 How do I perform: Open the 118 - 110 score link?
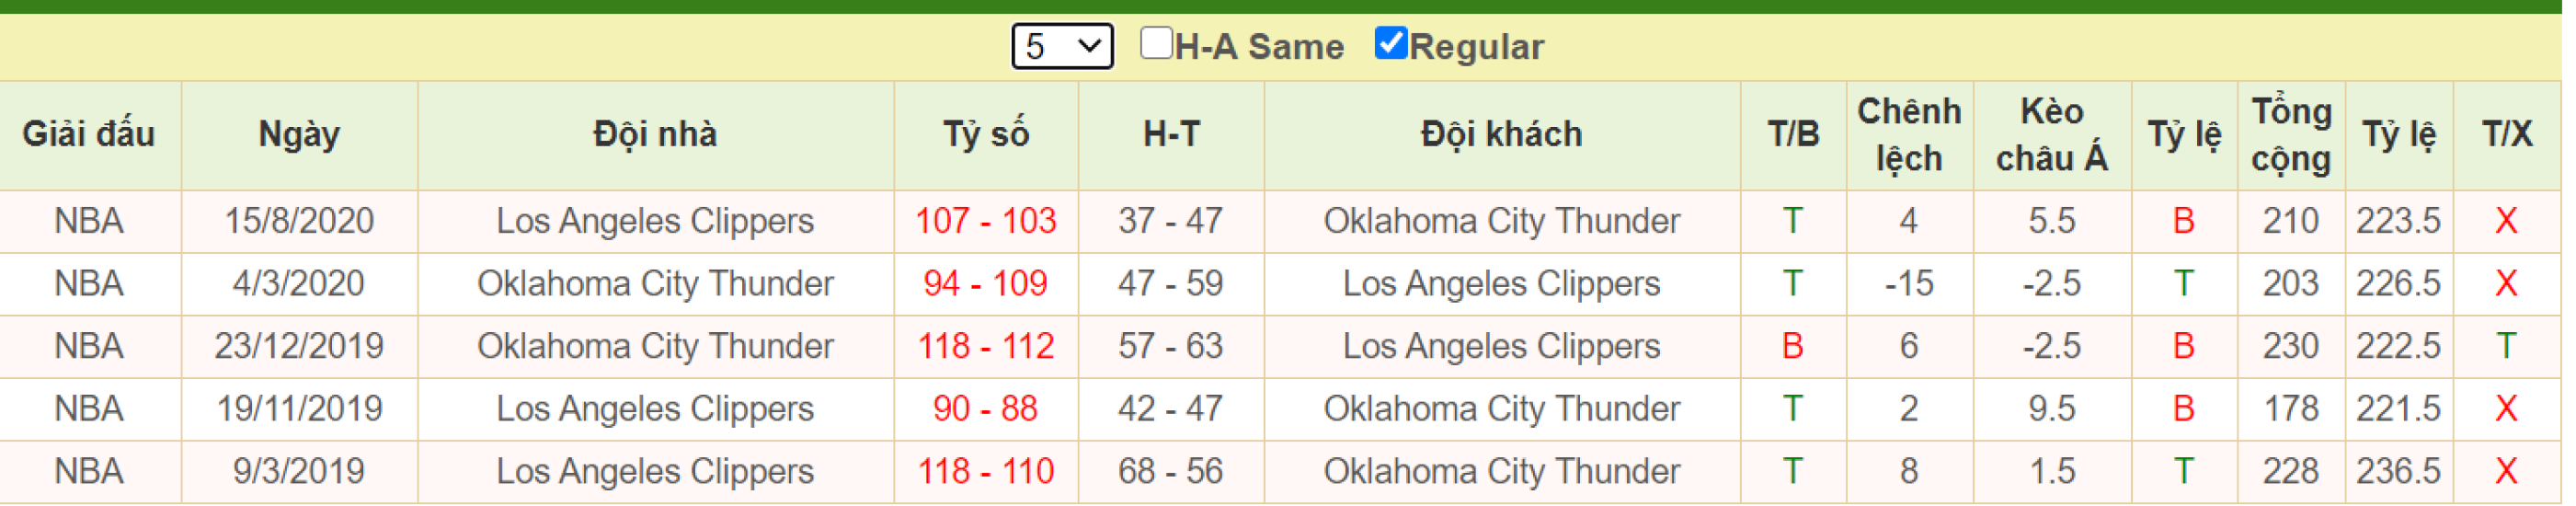[x=986, y=471]
